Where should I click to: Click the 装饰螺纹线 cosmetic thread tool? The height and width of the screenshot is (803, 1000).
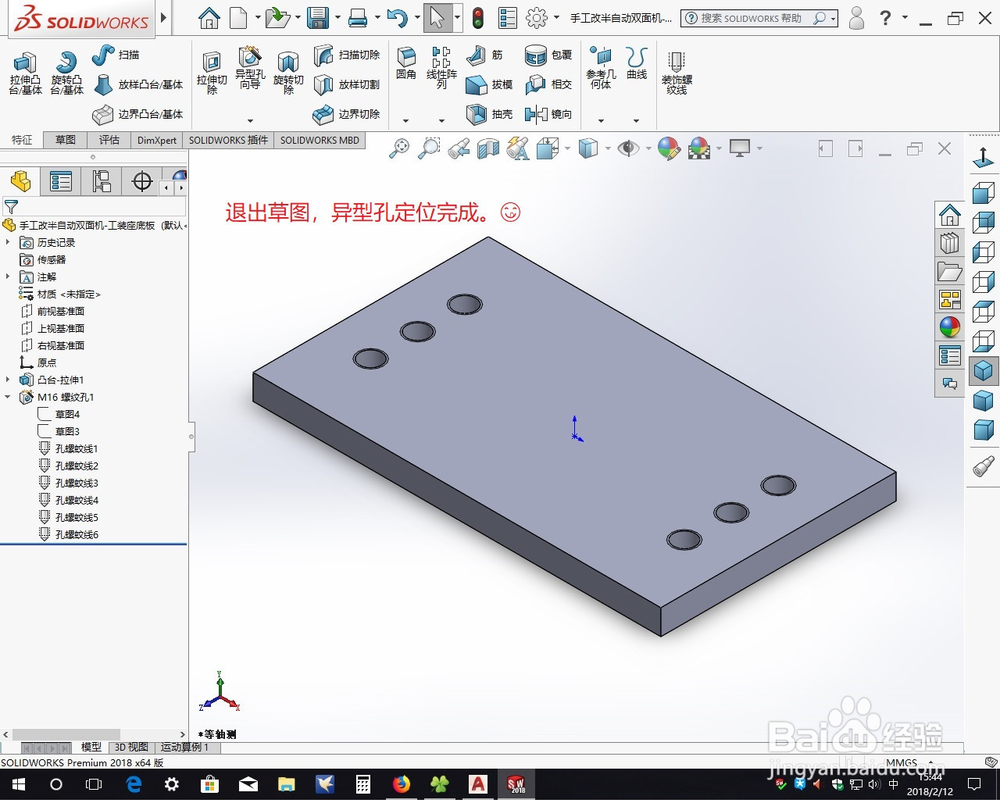coord(677,73)
